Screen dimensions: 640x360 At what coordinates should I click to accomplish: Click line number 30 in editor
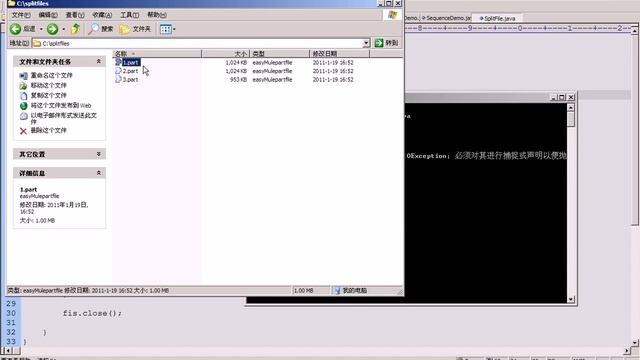click(11, 313)
